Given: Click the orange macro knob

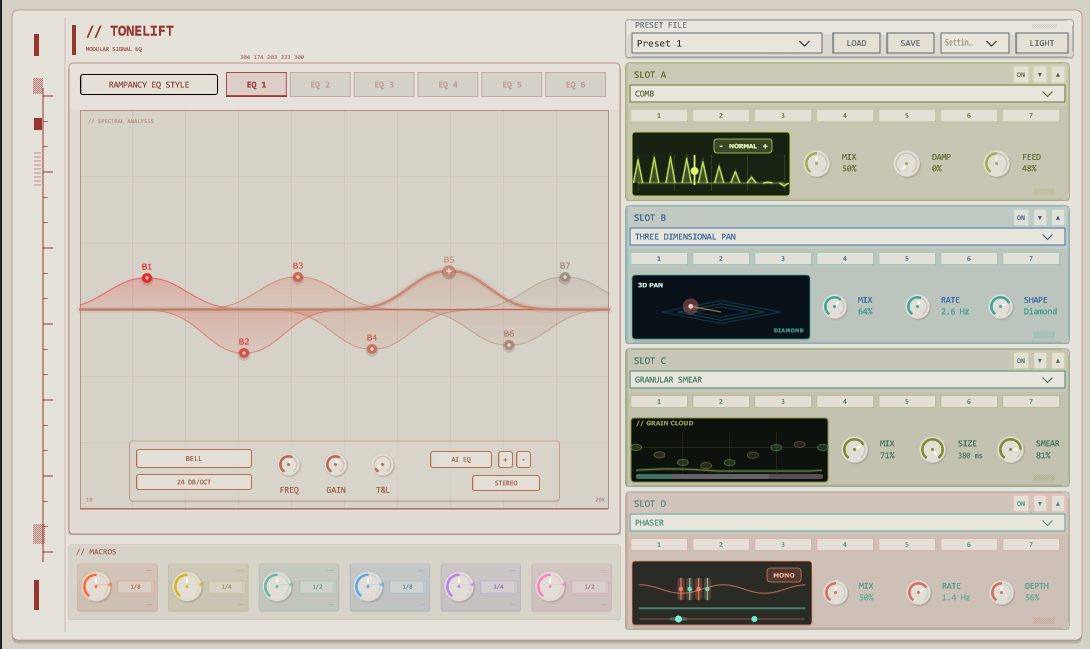Looking at the screenshot, I should click(97, 587).
